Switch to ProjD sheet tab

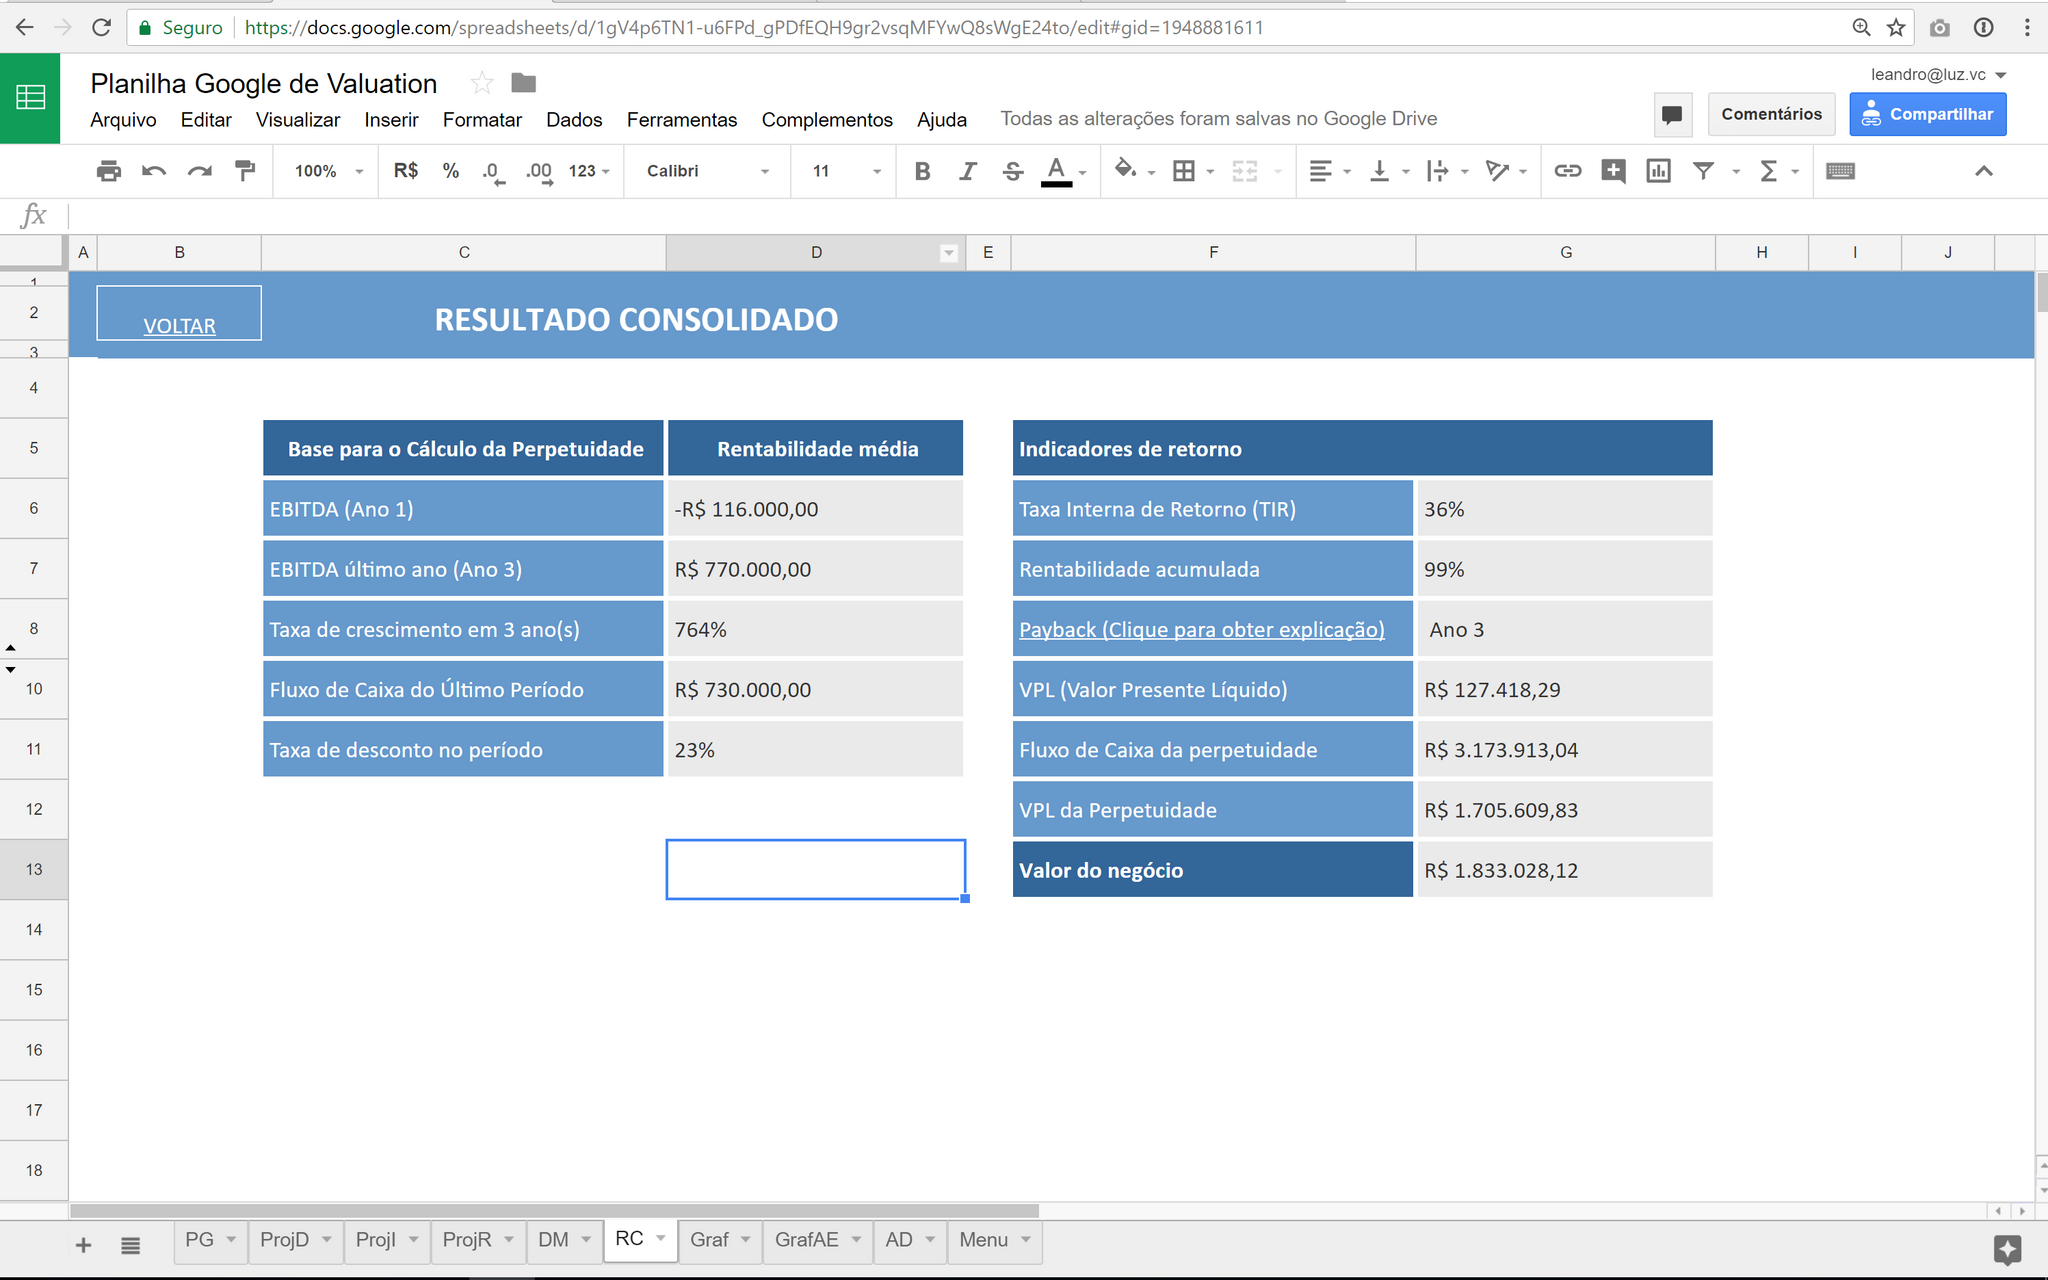point(284,1239)
